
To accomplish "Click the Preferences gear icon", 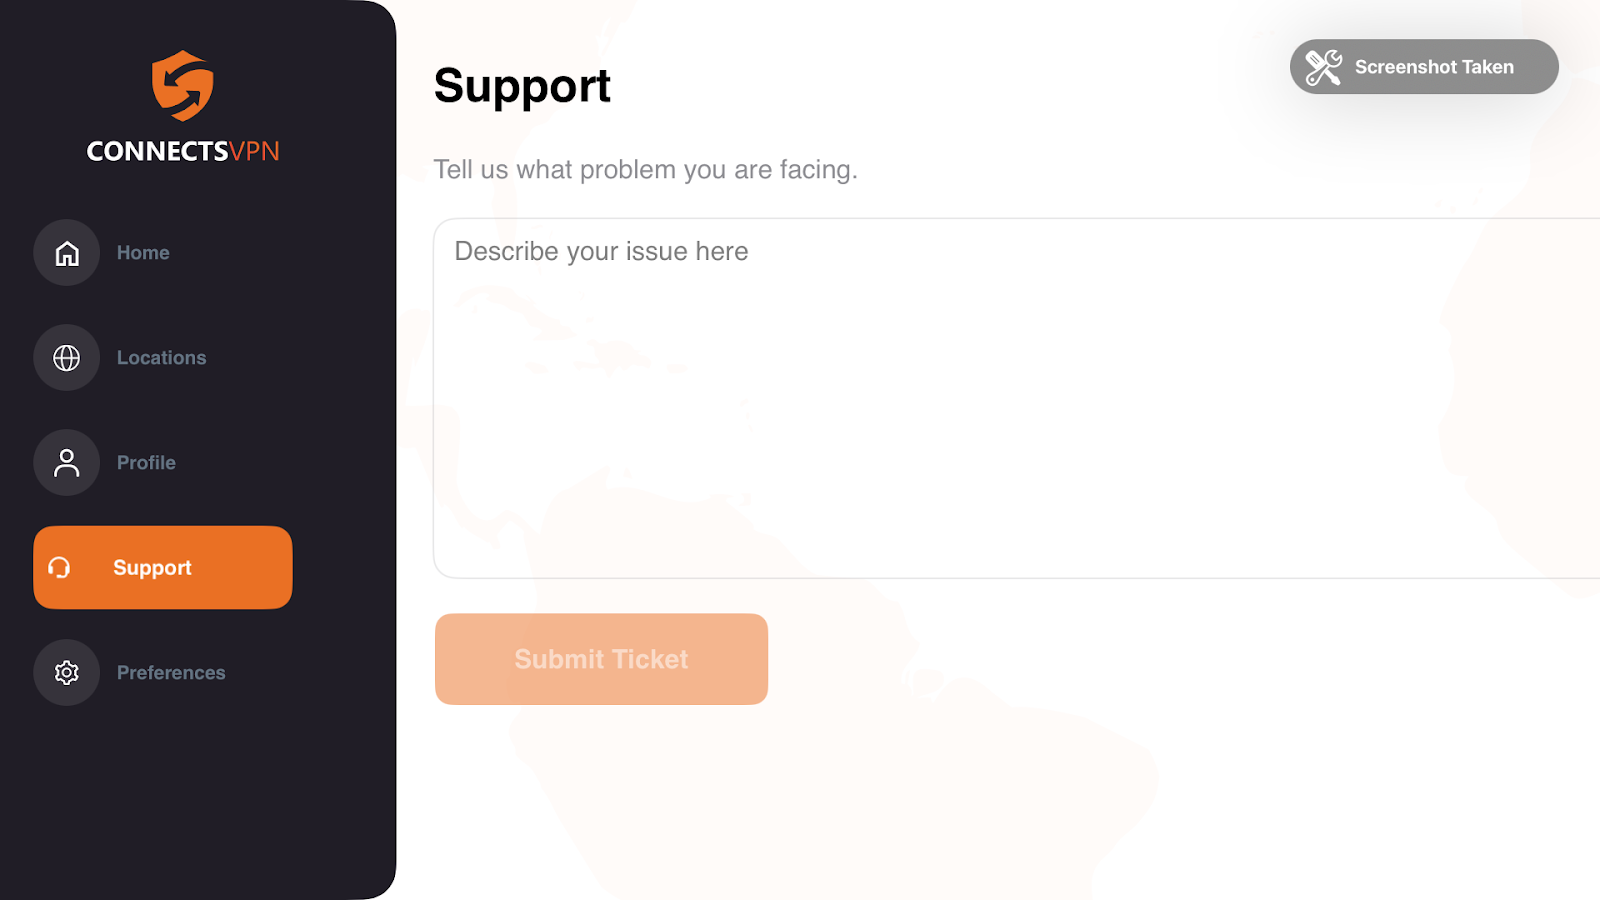I will pyautogui.click(x=67, y=673).
